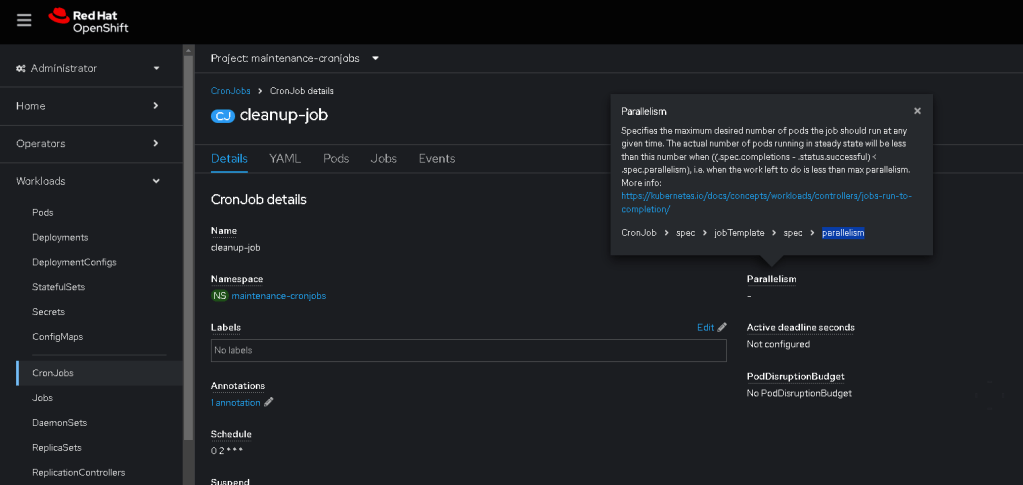
Task: Click the NS namespace badge
Action: tap(220, 296)
